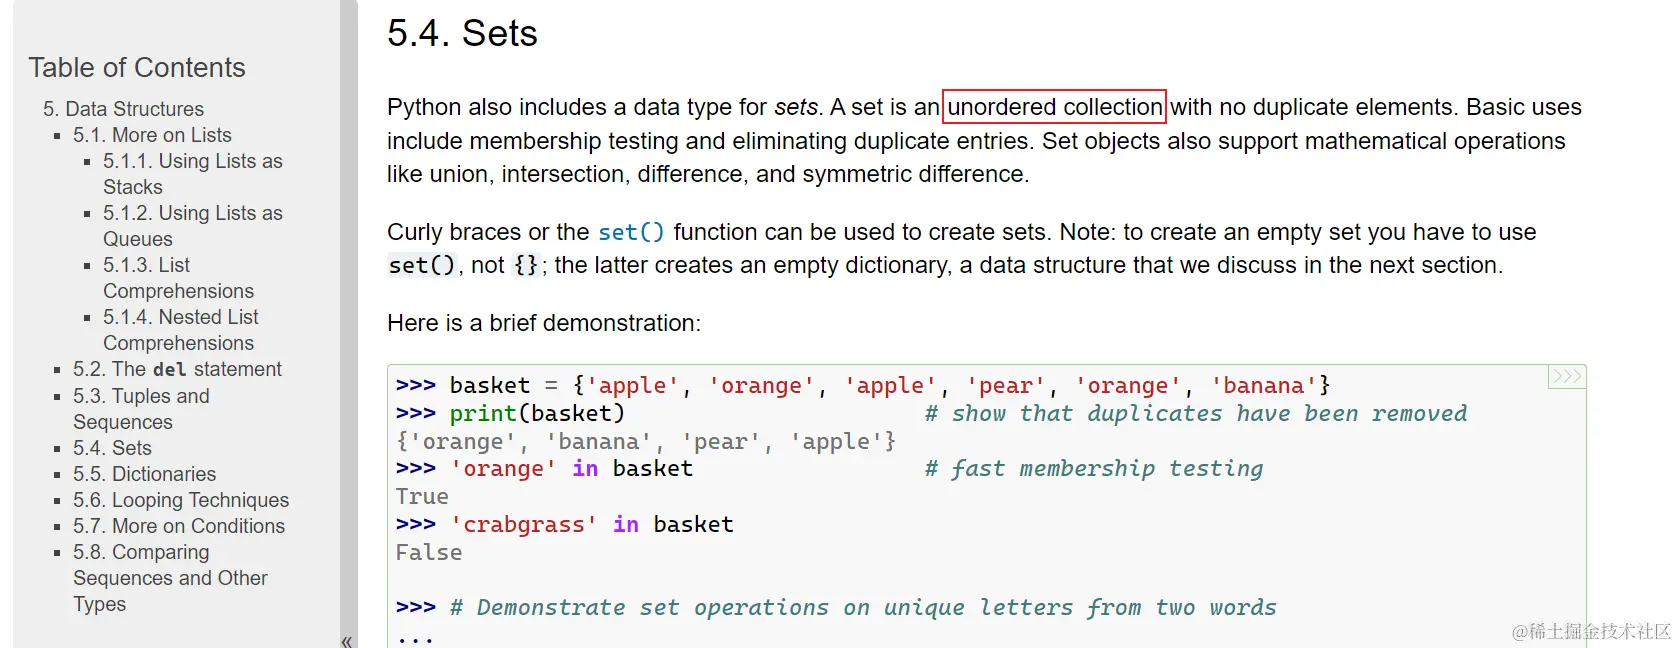
Task: Click the print(basket) line in the code
Action: (537, 413)
